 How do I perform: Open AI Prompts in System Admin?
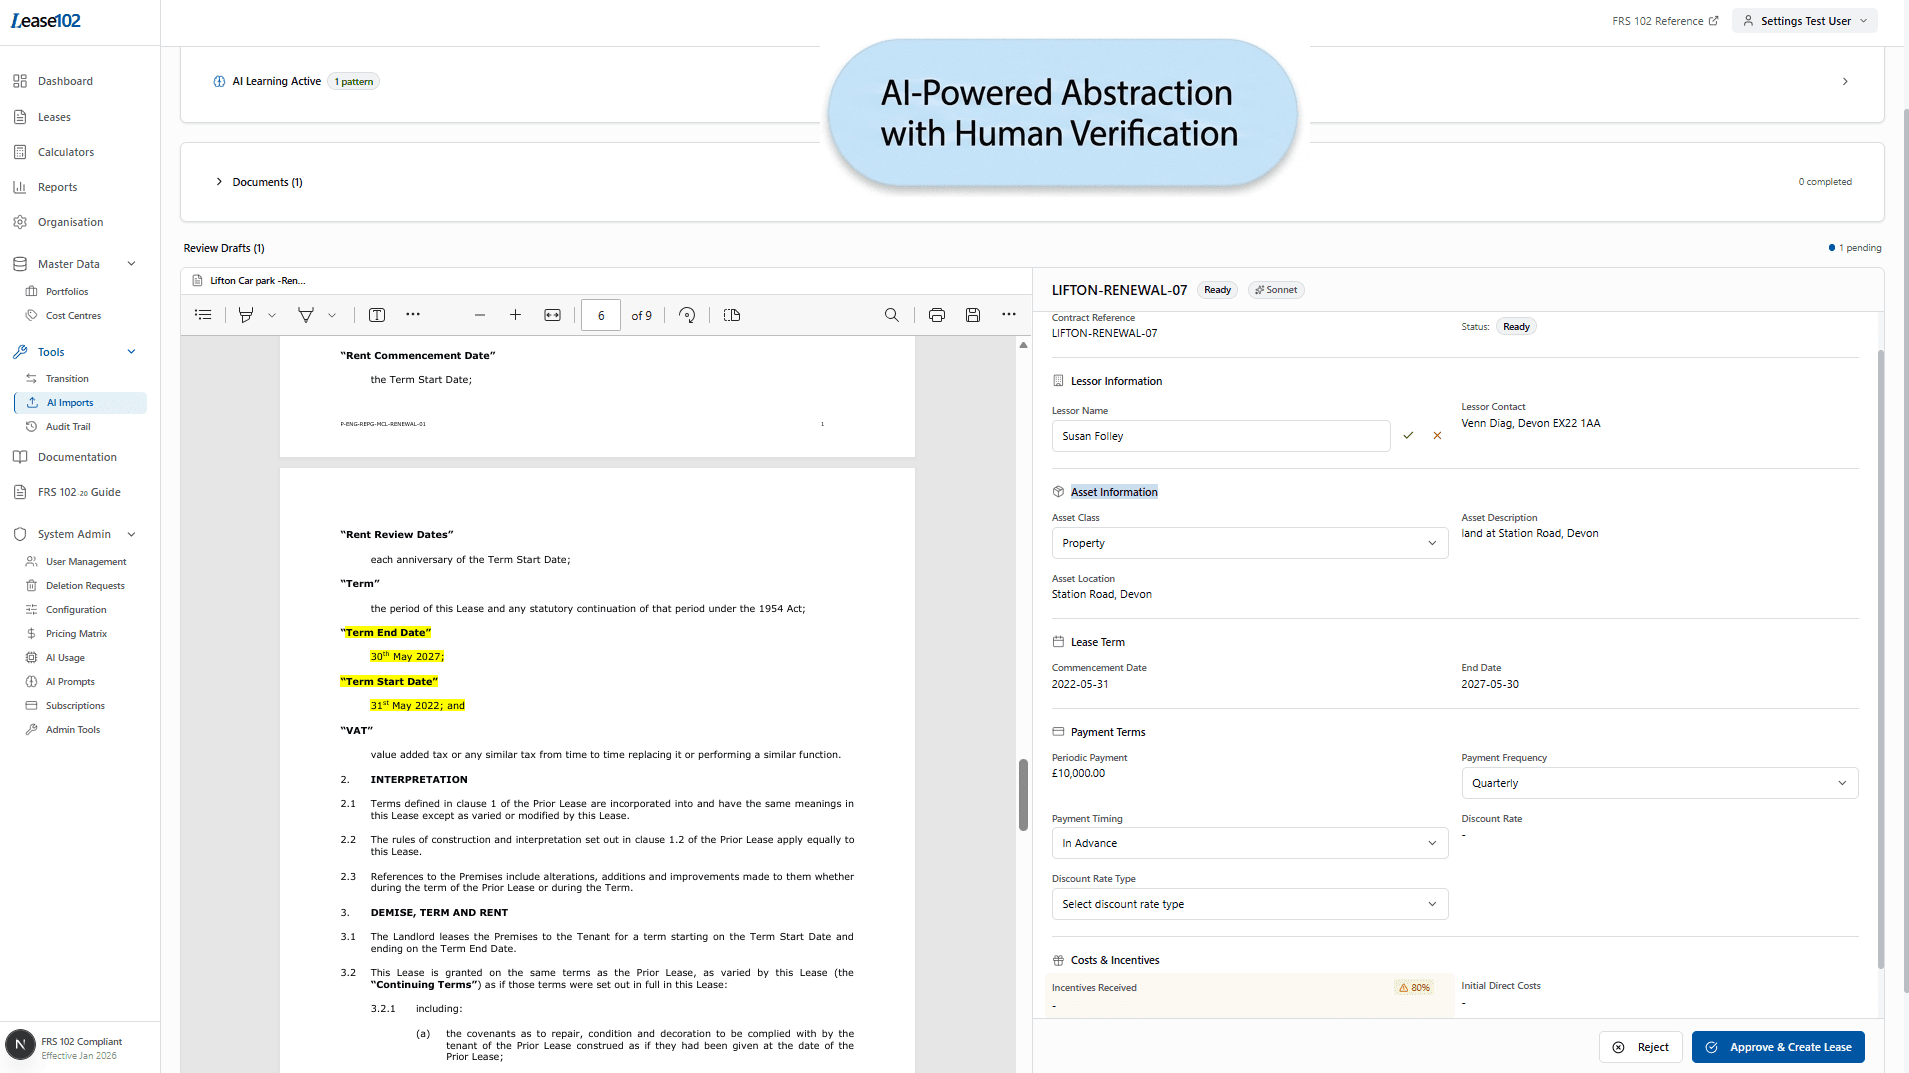pyautogui.click(x=69, y=681)
